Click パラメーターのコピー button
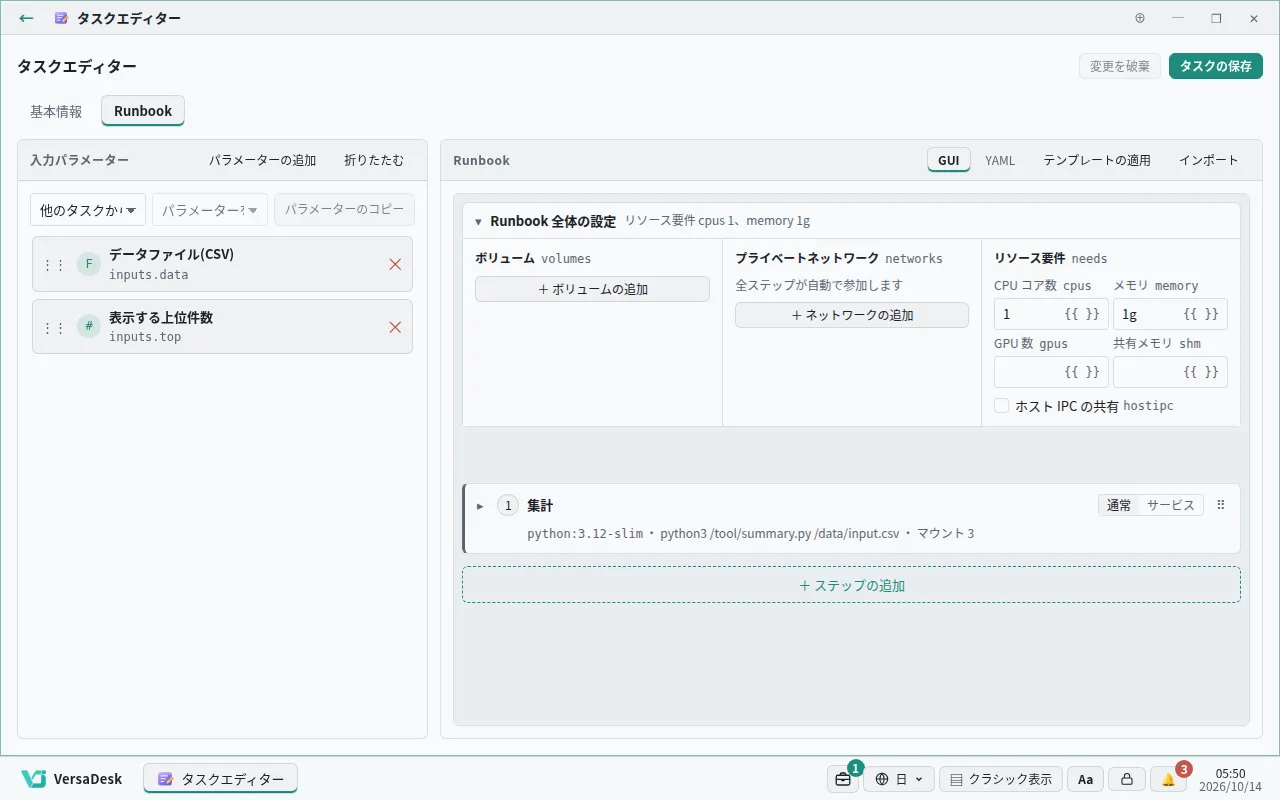 [344, 210]
